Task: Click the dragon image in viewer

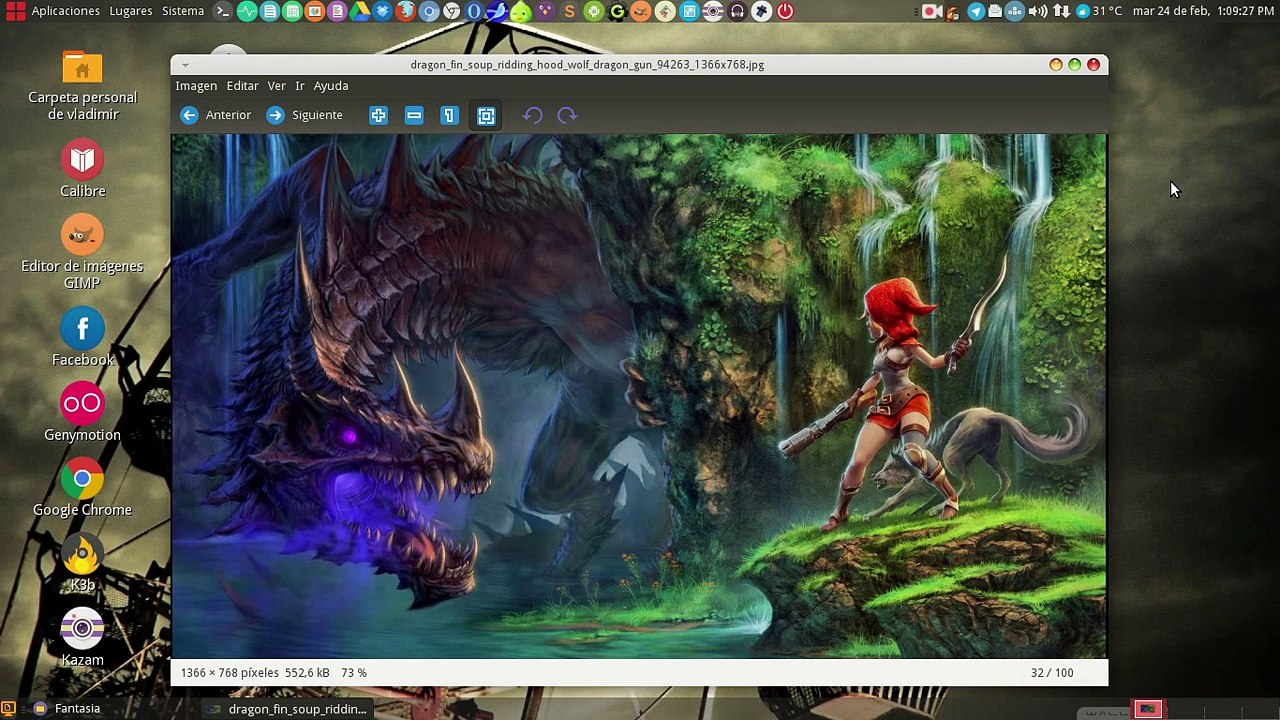Action: [x=639, y=396]
